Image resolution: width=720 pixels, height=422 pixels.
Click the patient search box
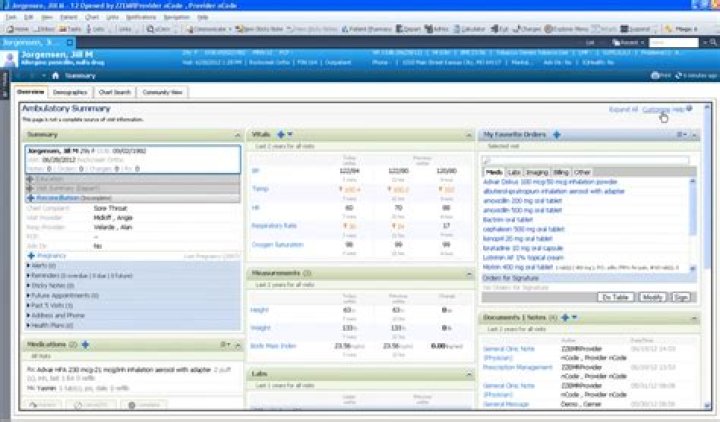[x=674, y=42]
